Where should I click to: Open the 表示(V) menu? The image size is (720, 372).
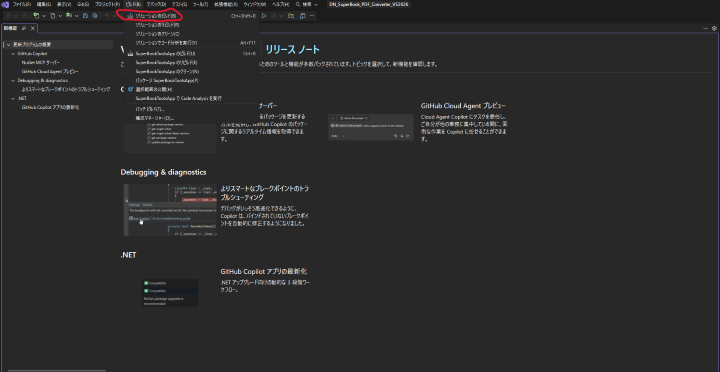coord(64,4)
